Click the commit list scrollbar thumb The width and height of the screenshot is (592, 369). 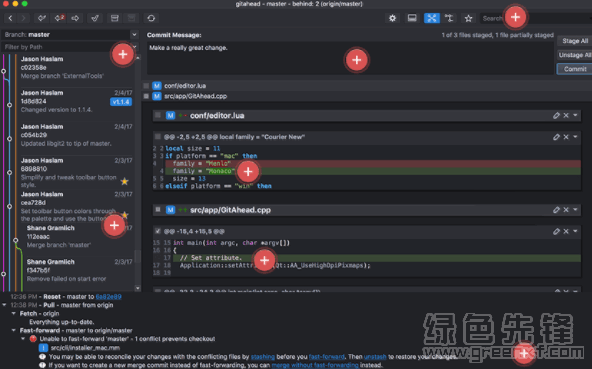tap(138, 257)
